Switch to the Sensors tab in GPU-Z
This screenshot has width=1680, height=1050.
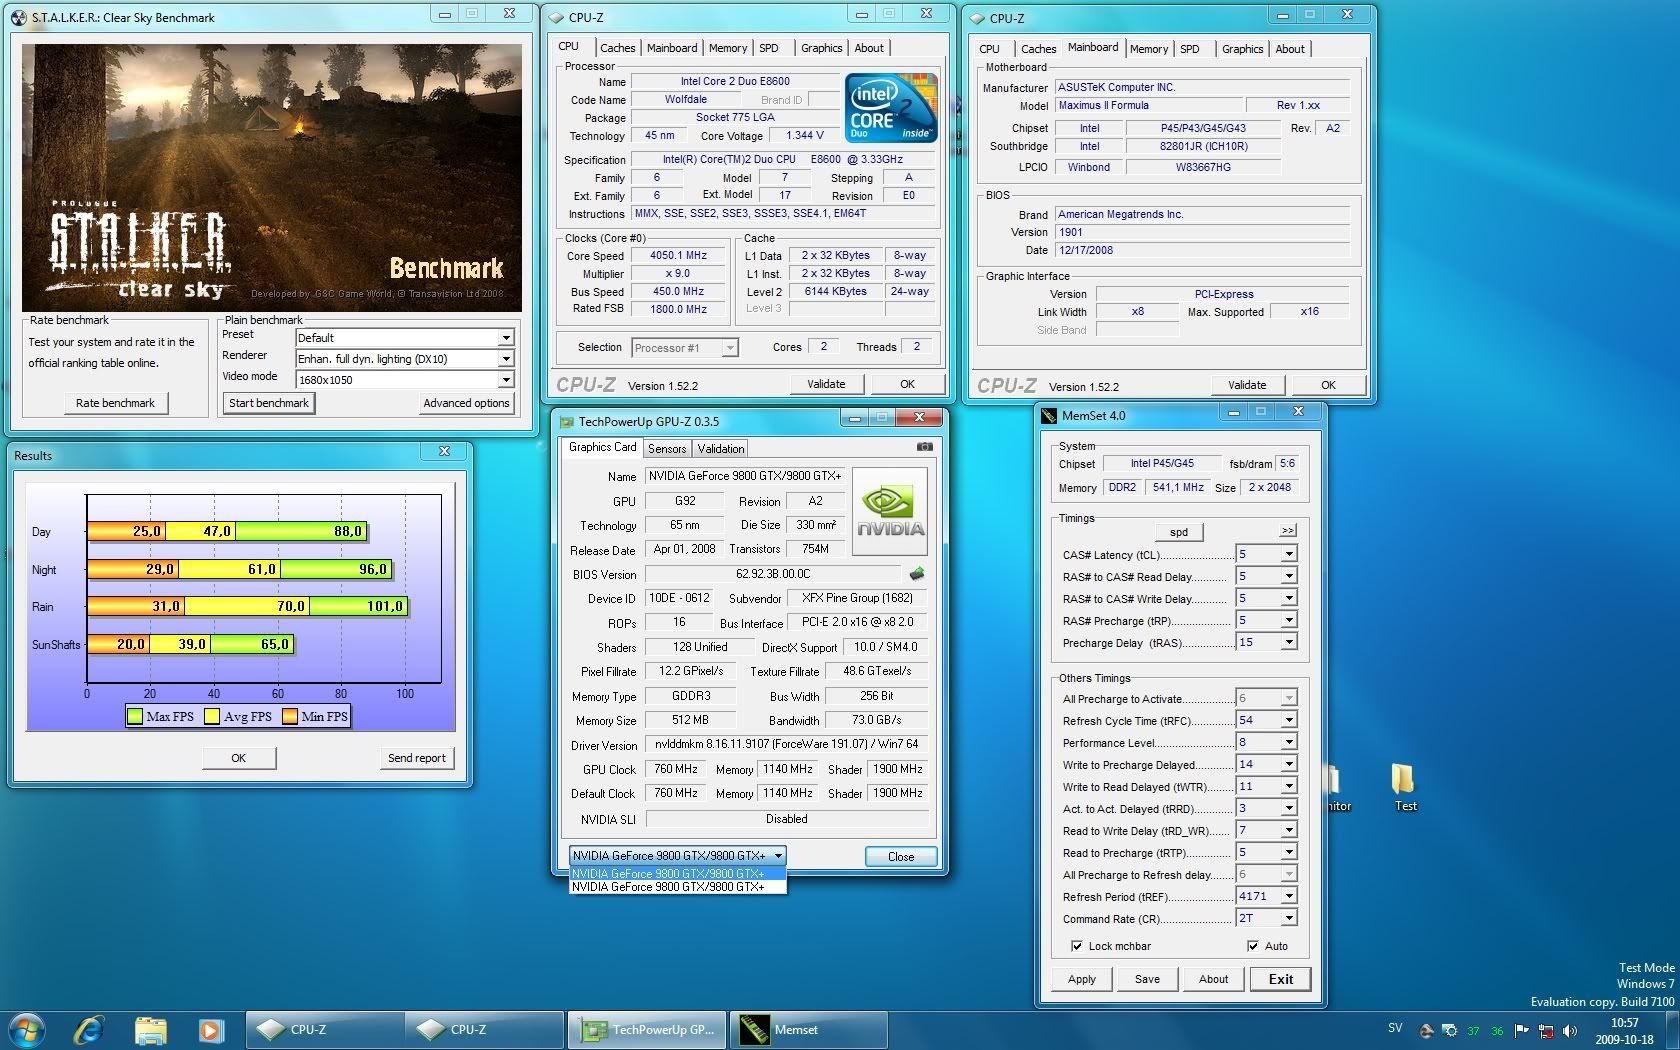[x=667, y=449]
